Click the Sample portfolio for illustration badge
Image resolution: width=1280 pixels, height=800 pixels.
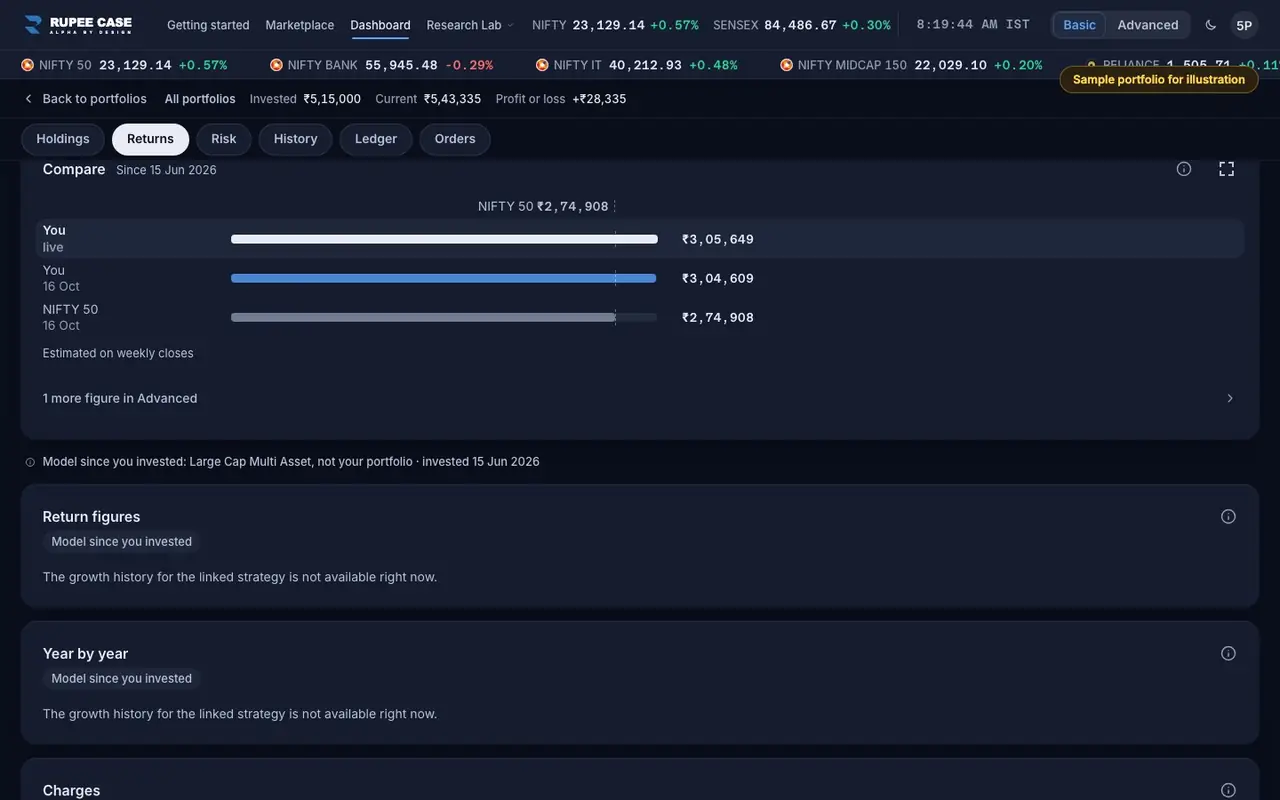pos(1159,80)
